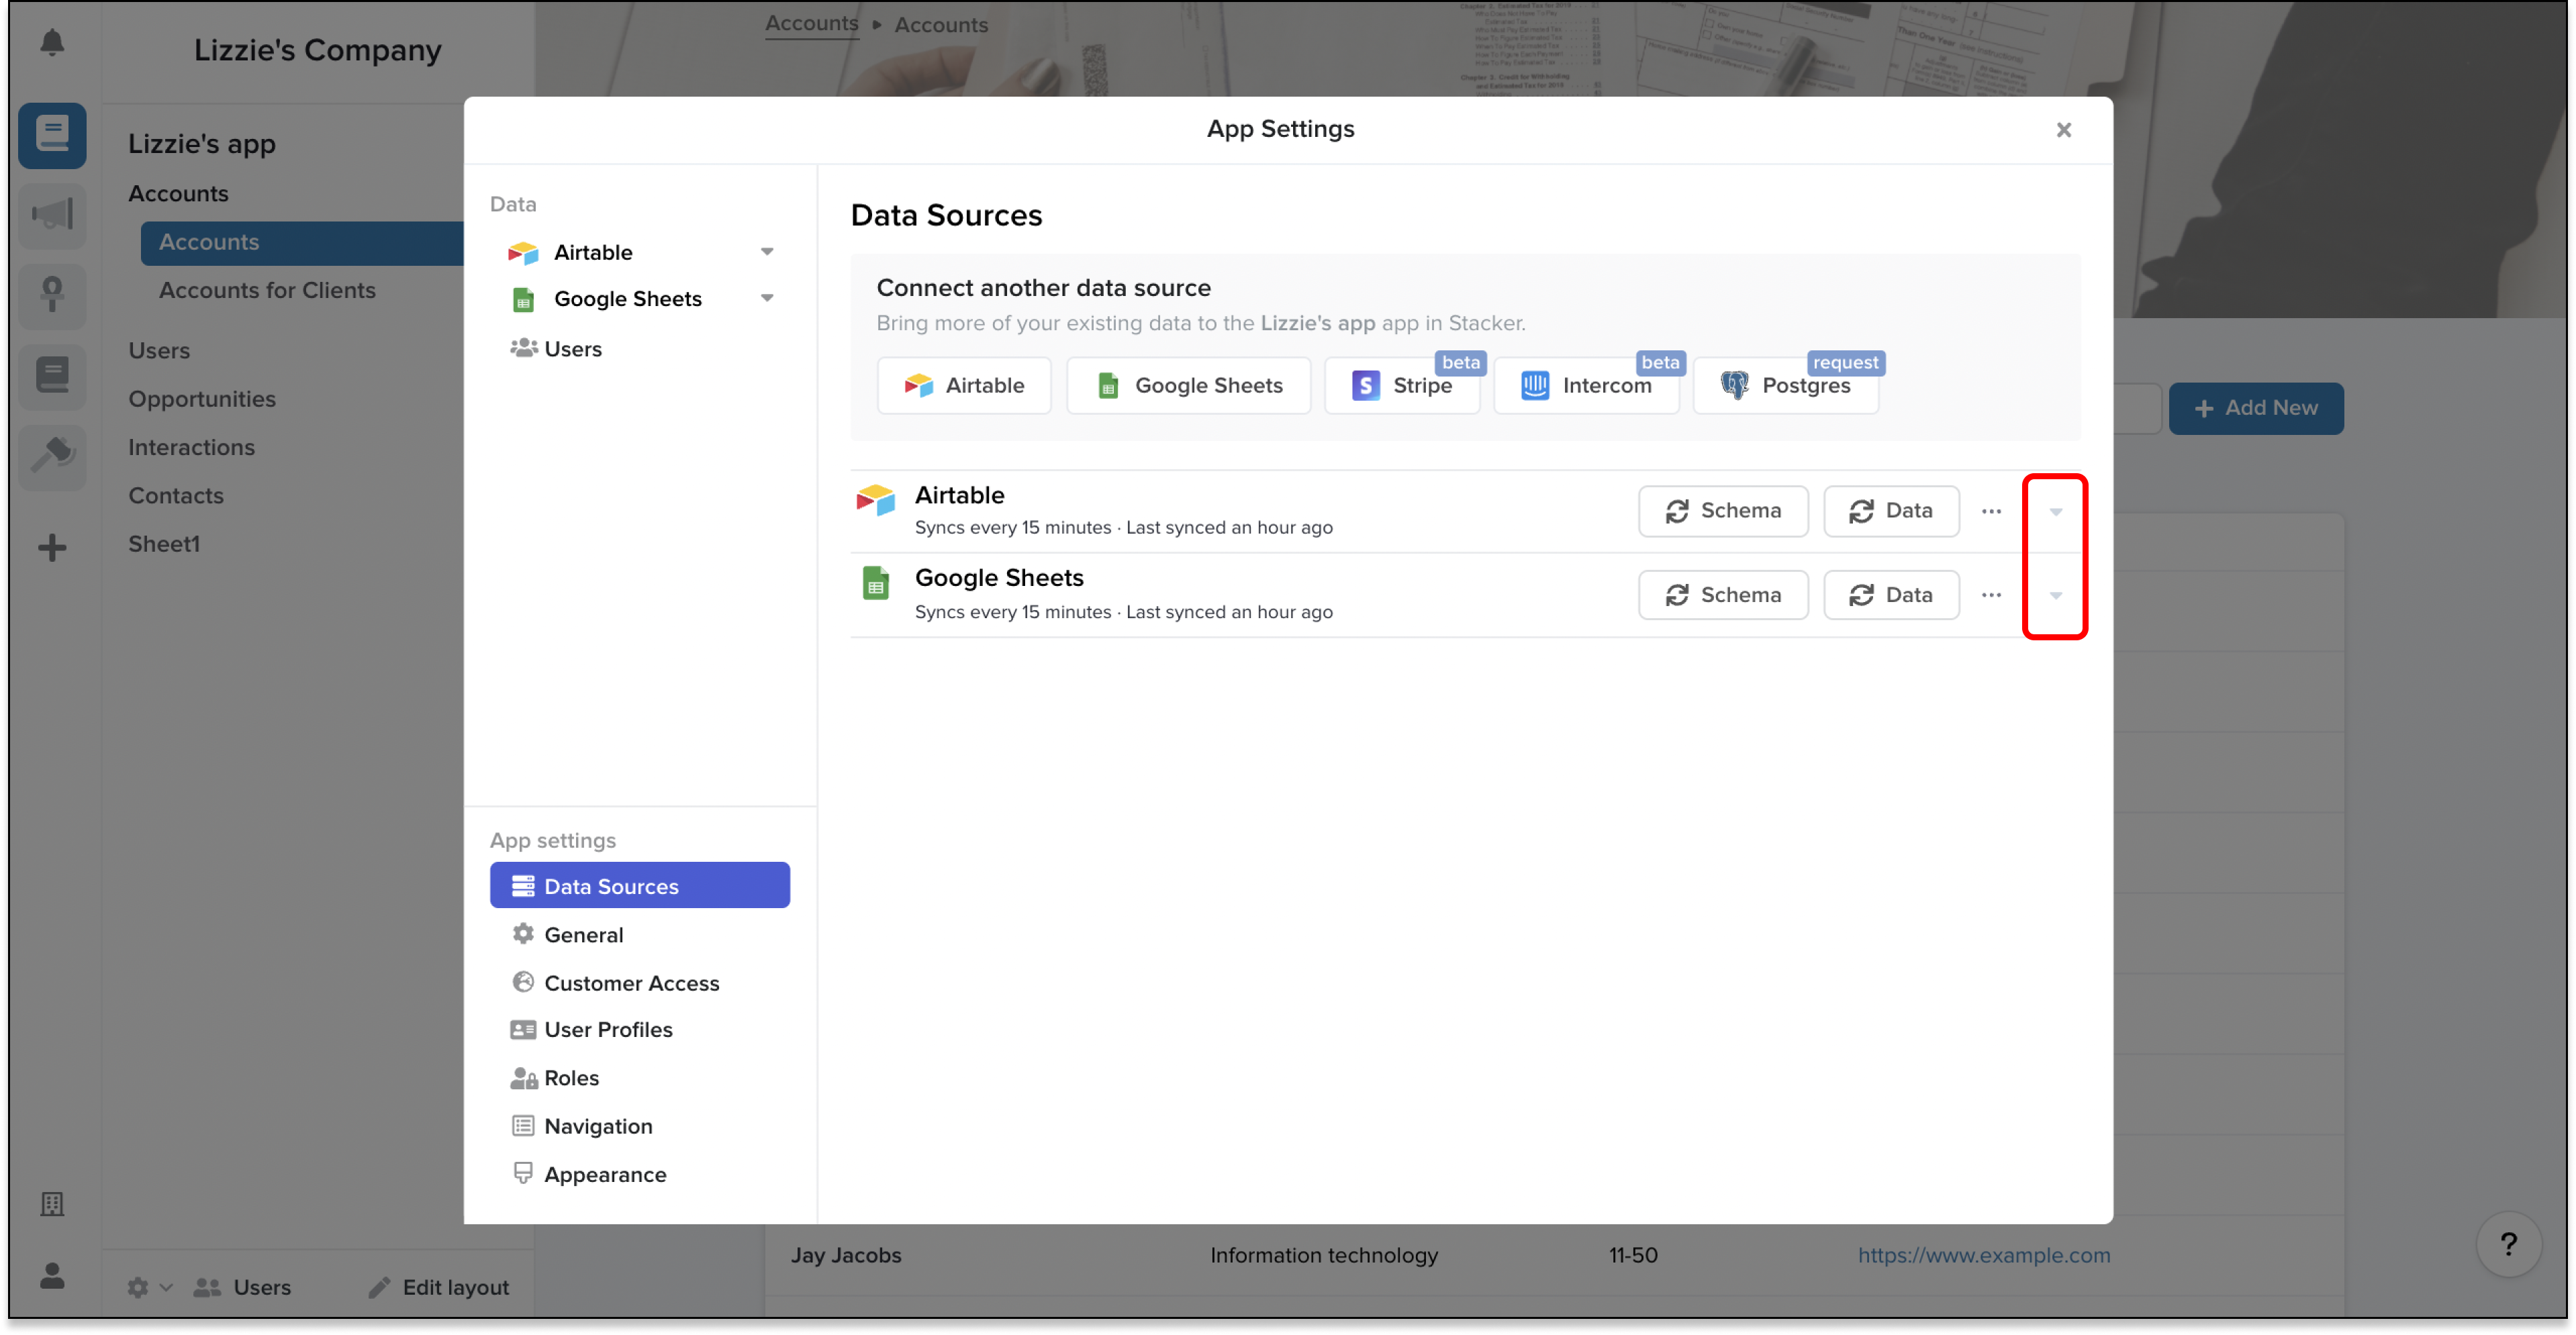Open the megaphone app icon

click(52, 215)
